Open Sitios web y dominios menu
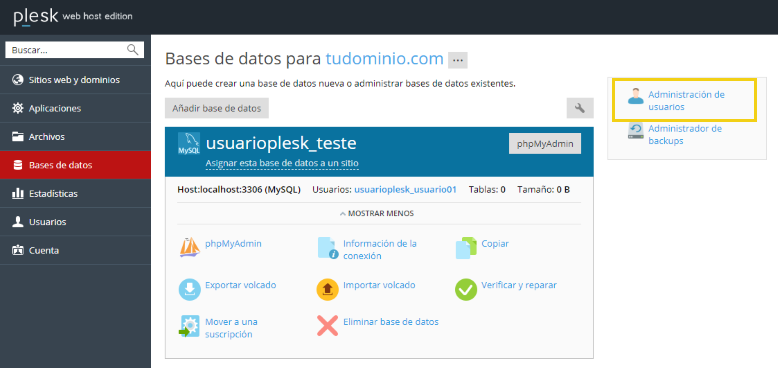 (x=75, y=80)
